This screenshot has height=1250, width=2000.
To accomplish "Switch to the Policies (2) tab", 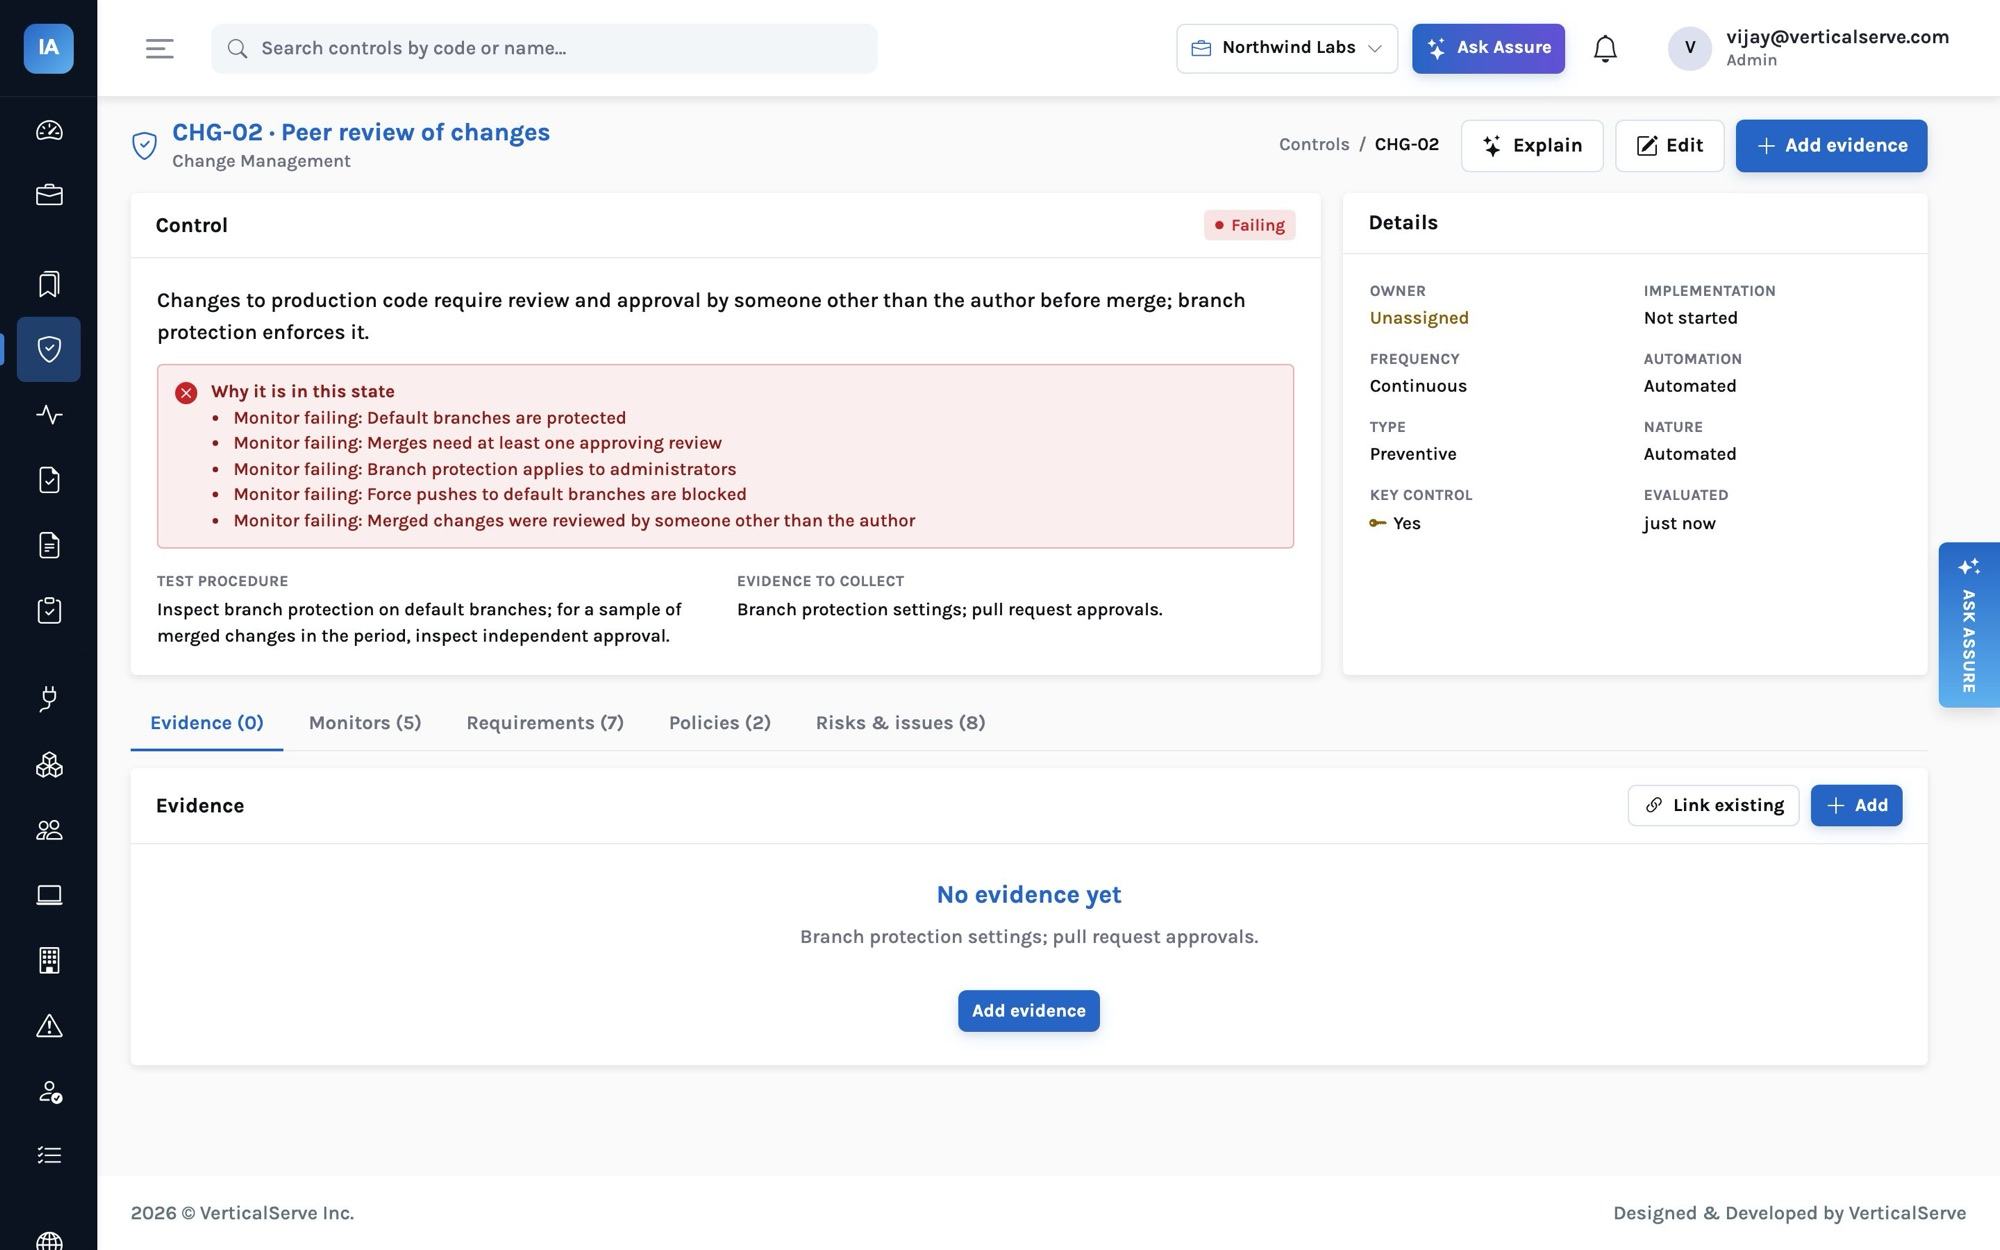I will click(x=720, y=723).
